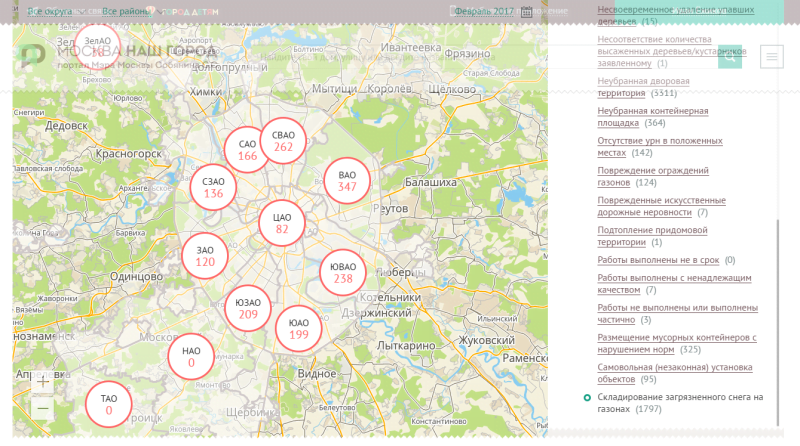Select the СВАО 262 map marker

click(283, 141)
